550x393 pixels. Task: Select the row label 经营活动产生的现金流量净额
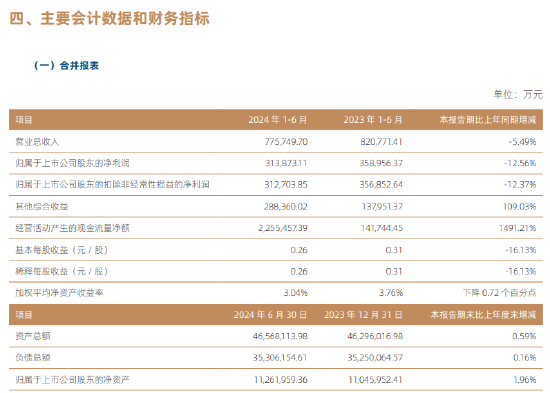point(73,228)
